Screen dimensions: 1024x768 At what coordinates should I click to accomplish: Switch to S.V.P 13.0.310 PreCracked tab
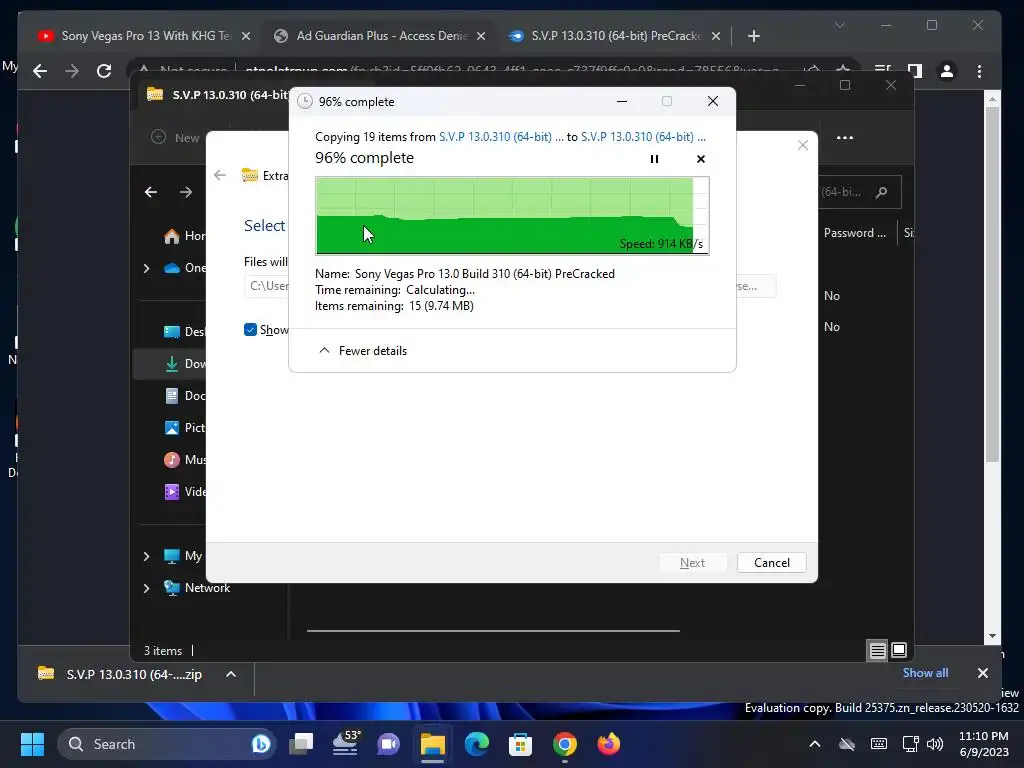pos(614,36)
